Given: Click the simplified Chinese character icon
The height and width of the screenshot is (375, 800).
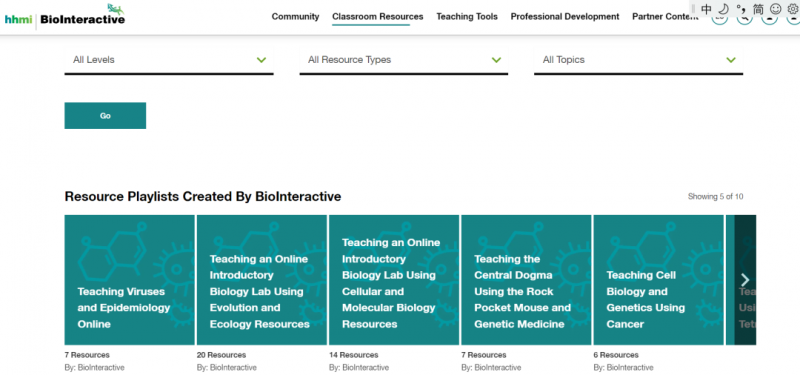Looking at the screenshot, I should [x=758, y=9].
